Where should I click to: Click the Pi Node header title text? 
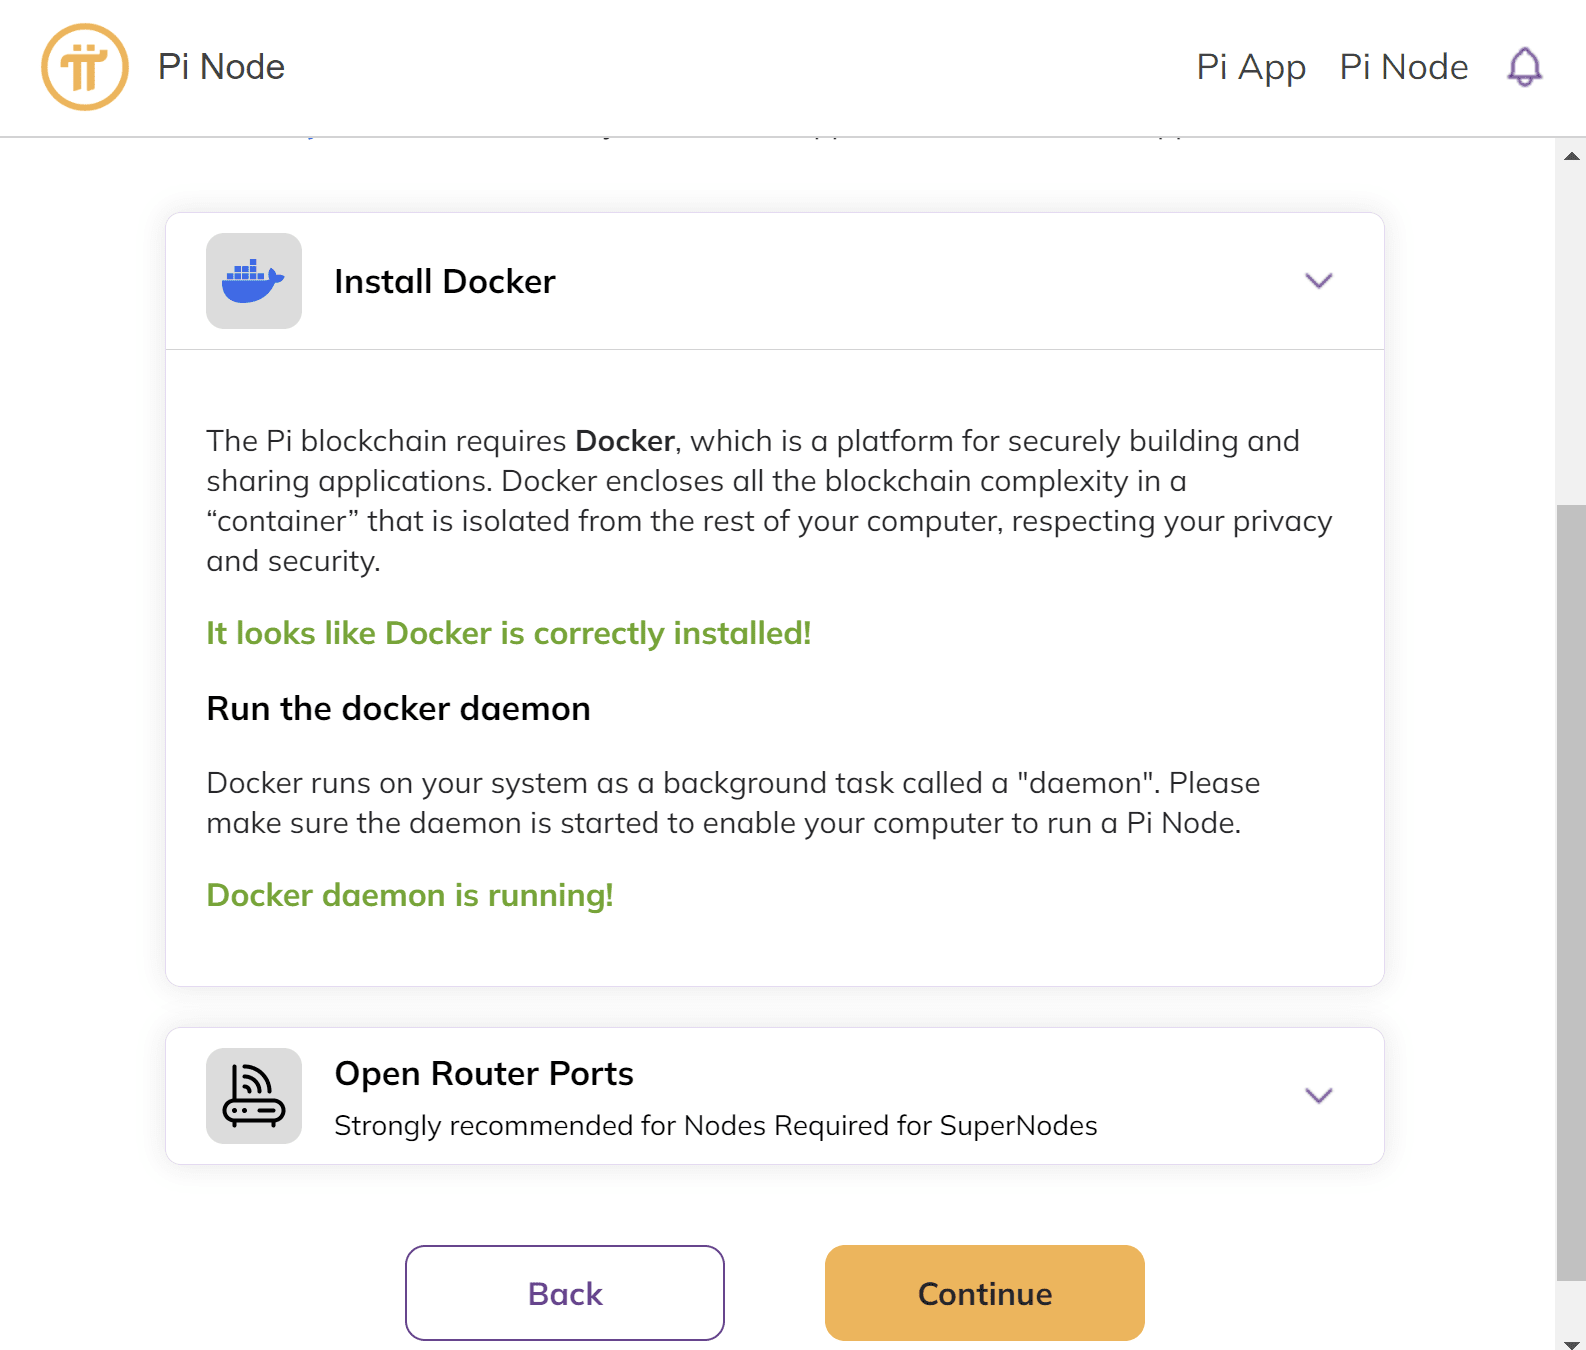tap(221, 67)
